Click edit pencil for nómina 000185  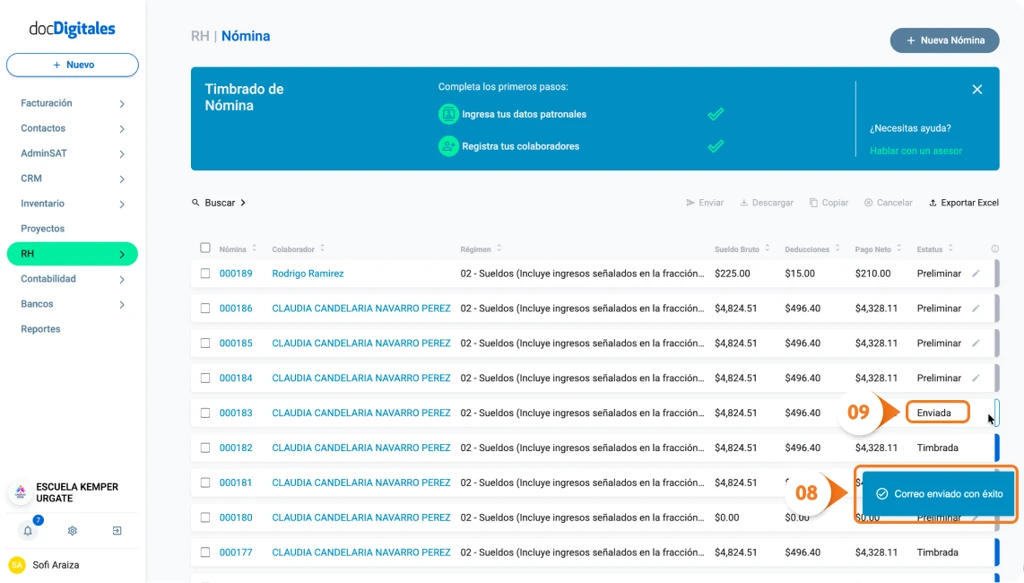(976, 343)
